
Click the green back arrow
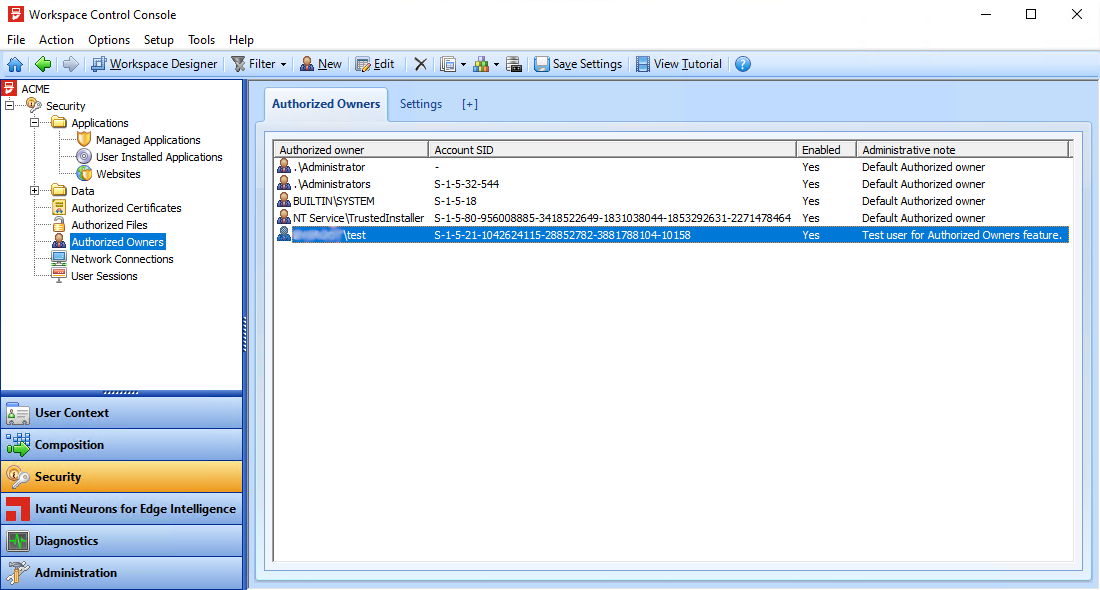pyautogui.click(x=43, y=65)
